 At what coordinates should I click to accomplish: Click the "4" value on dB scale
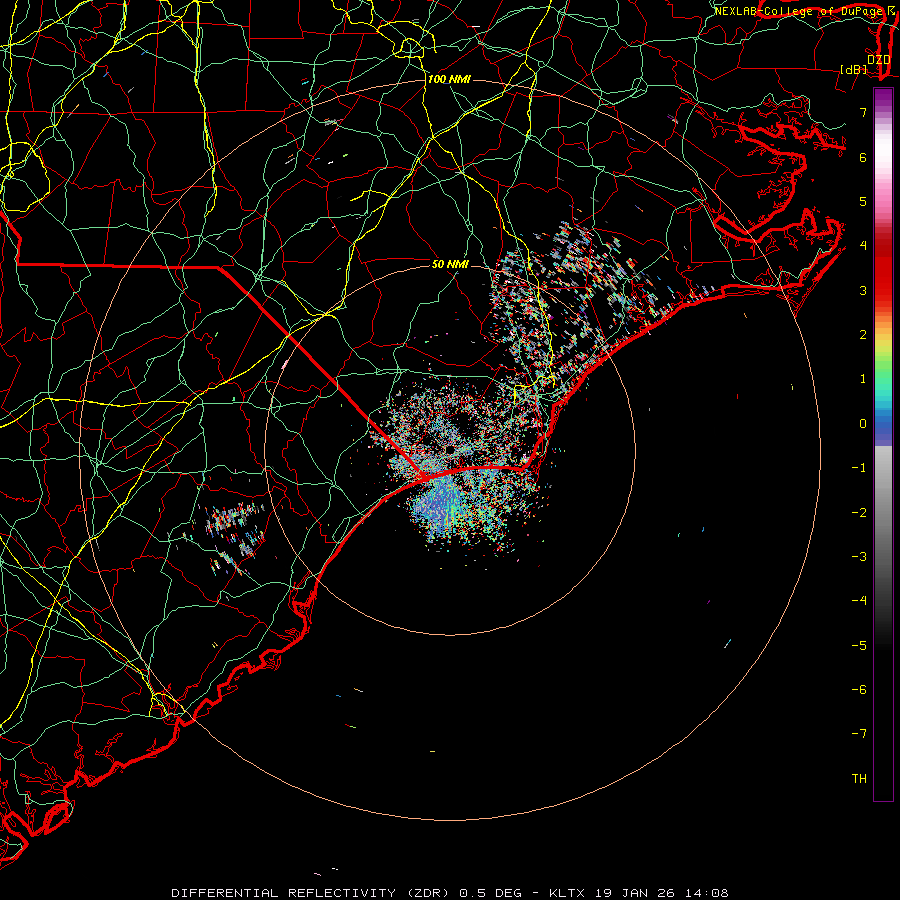point(863,246)
